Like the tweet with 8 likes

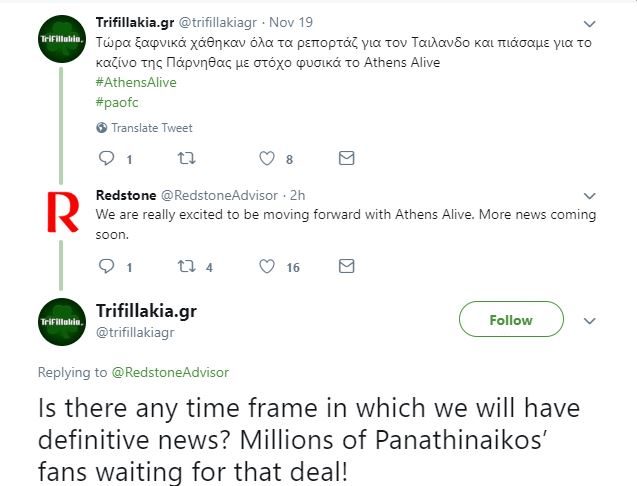click(x=267, y=158)
